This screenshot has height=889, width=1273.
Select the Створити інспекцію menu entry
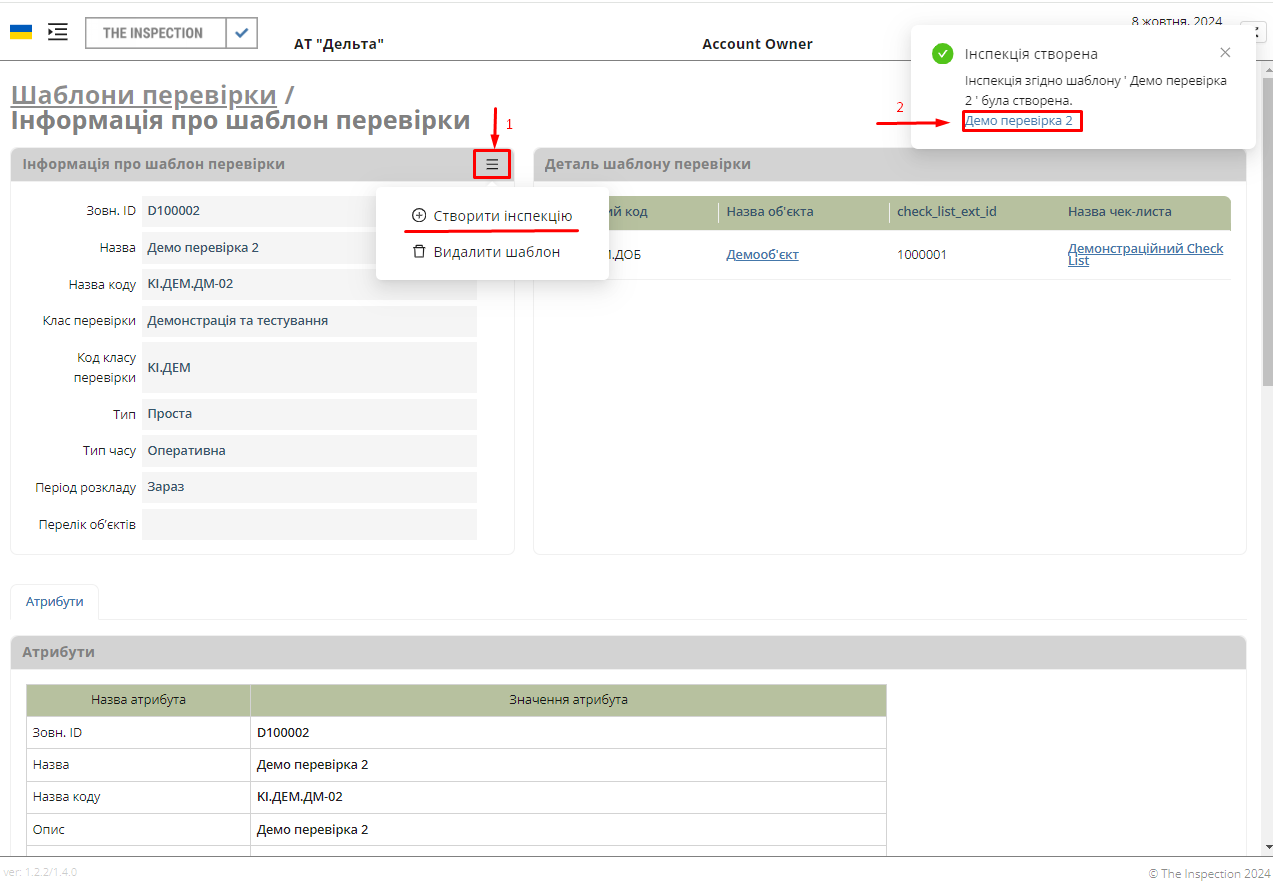pyautogui.click(x=501, y=215)
